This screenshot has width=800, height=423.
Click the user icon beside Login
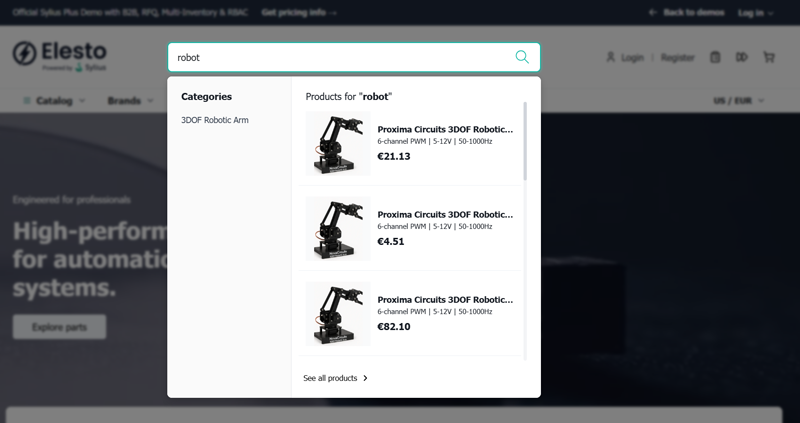click(x=611, y=57)
